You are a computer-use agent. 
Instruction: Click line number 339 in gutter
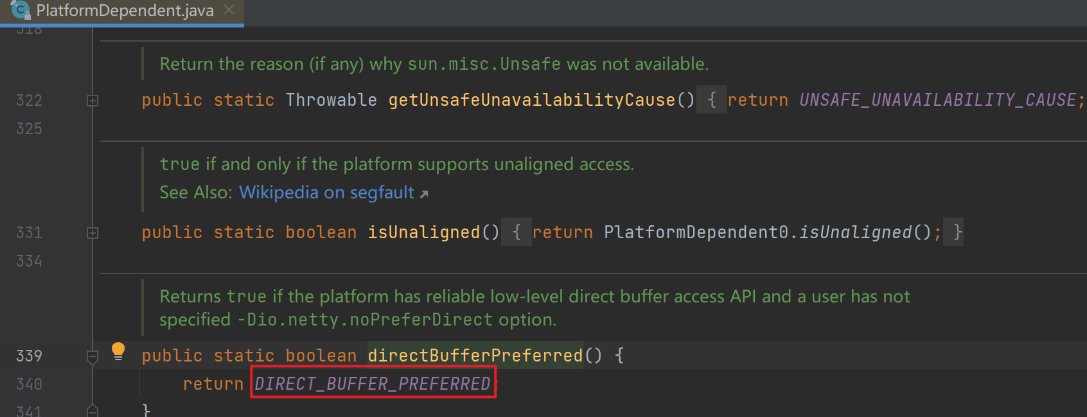(28, 355)
